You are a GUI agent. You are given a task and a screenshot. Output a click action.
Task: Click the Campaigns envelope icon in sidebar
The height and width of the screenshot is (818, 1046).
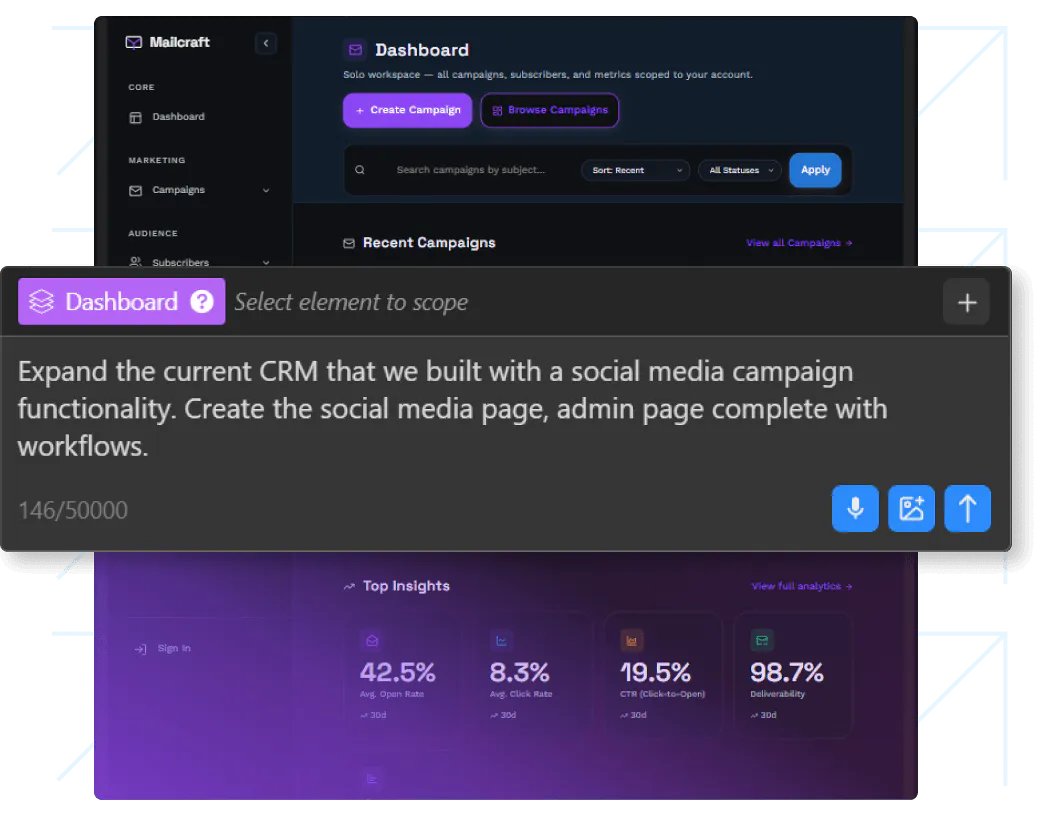point(135,191)
